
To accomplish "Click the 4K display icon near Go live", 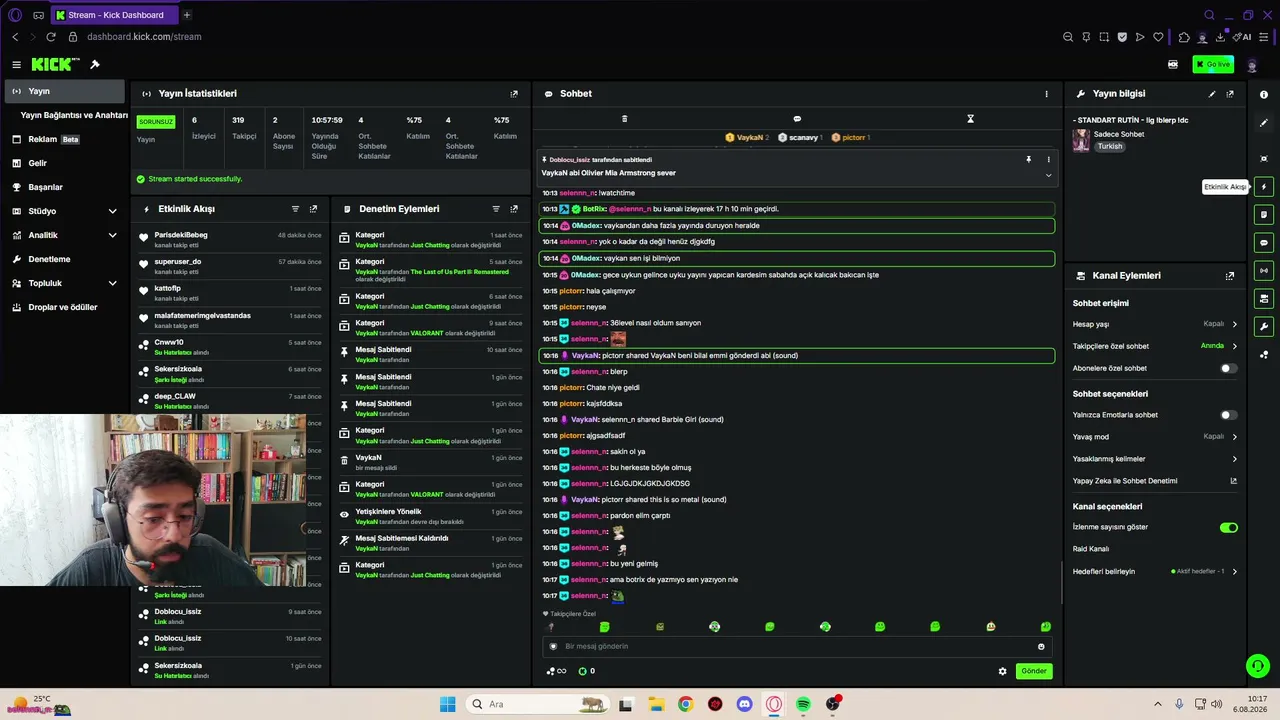I will click(1172, 64).
